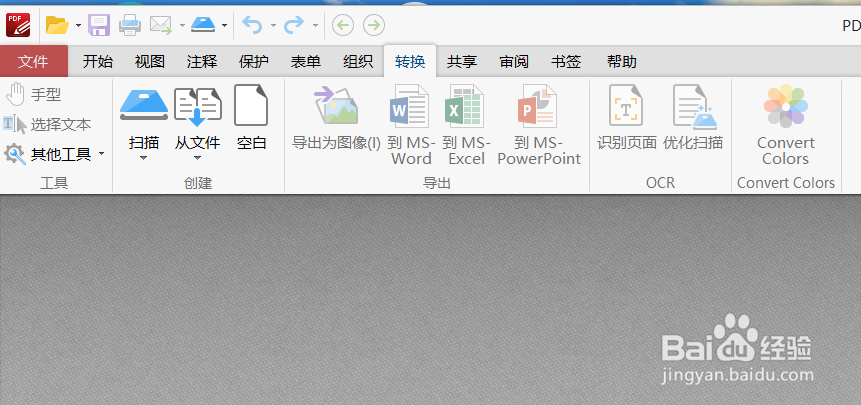The width and height of the screenshot is (861, 405).
Task: Expand the open folder dropdown arrow
Action: coord(78,25)
